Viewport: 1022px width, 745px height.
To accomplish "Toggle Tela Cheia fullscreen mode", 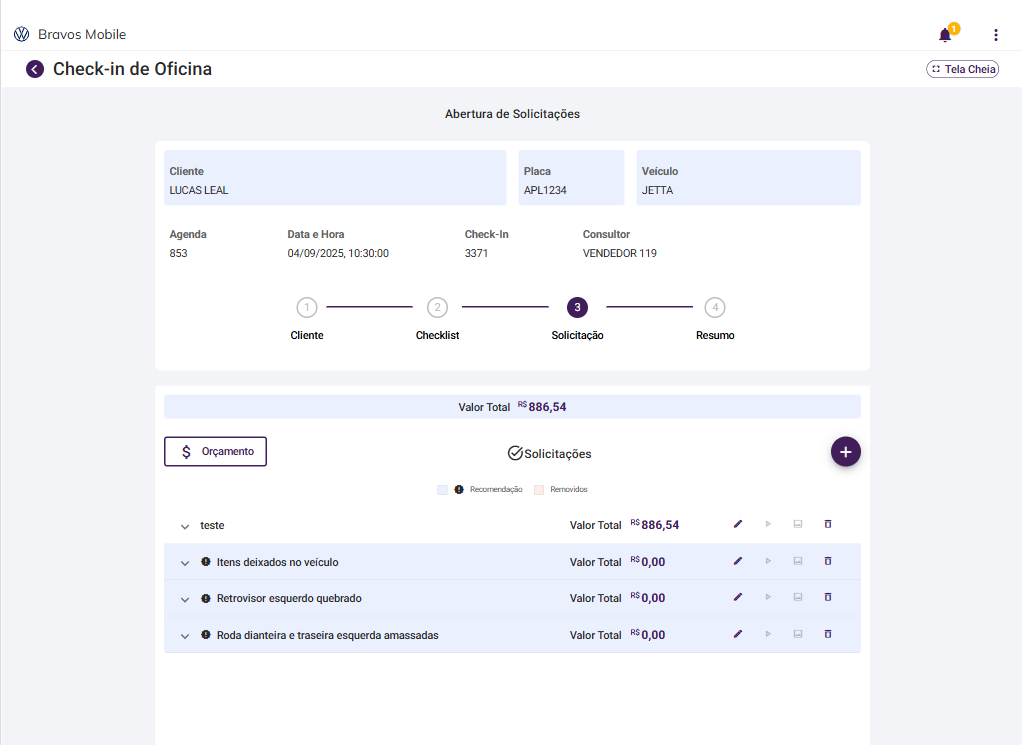I will [x=962, y=69].
